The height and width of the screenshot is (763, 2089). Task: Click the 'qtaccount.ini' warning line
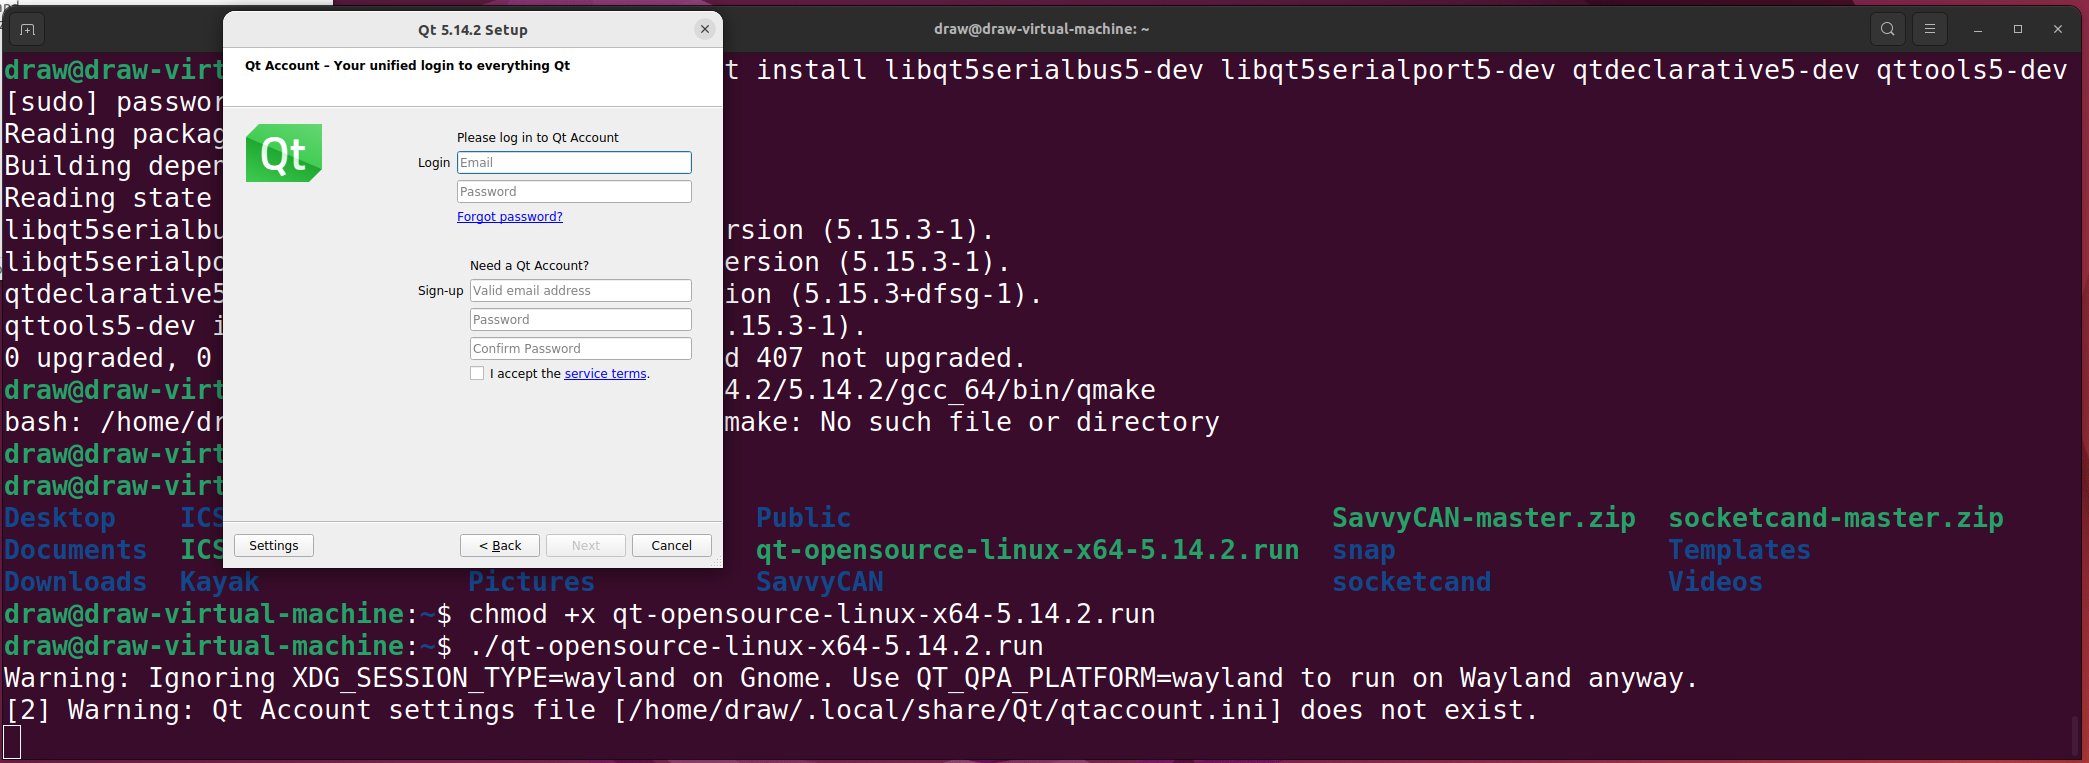(x=771, y=710)
